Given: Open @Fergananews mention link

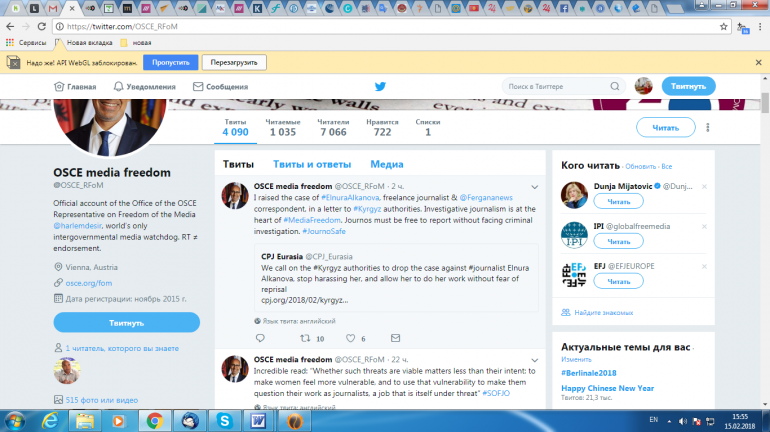Looking at the screenshot, I should coord(486,197).
